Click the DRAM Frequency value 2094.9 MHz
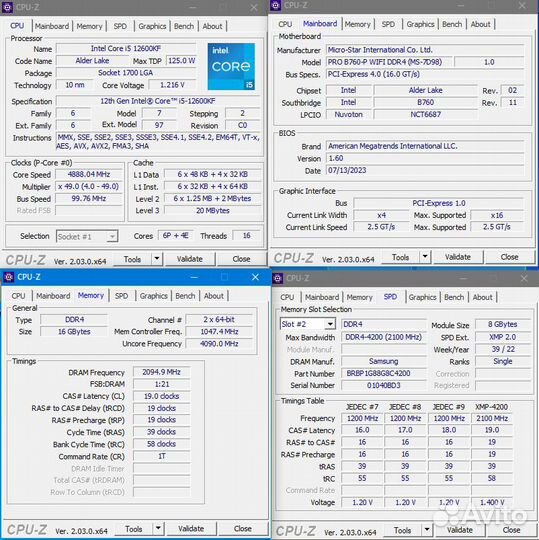The width and height of the screenshot is (539, 540). click(x=162, y=372)
